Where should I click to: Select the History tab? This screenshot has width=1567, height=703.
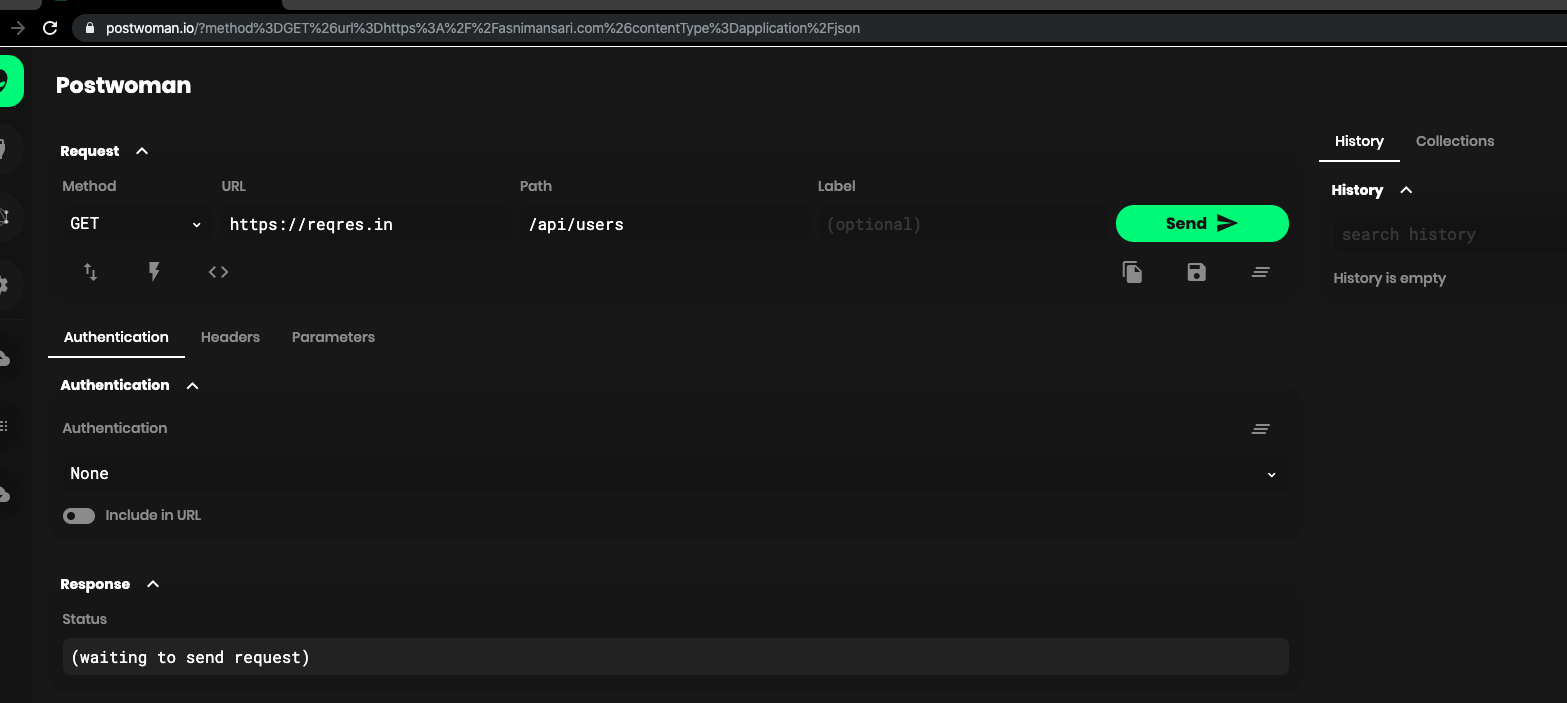point(1359,141)
